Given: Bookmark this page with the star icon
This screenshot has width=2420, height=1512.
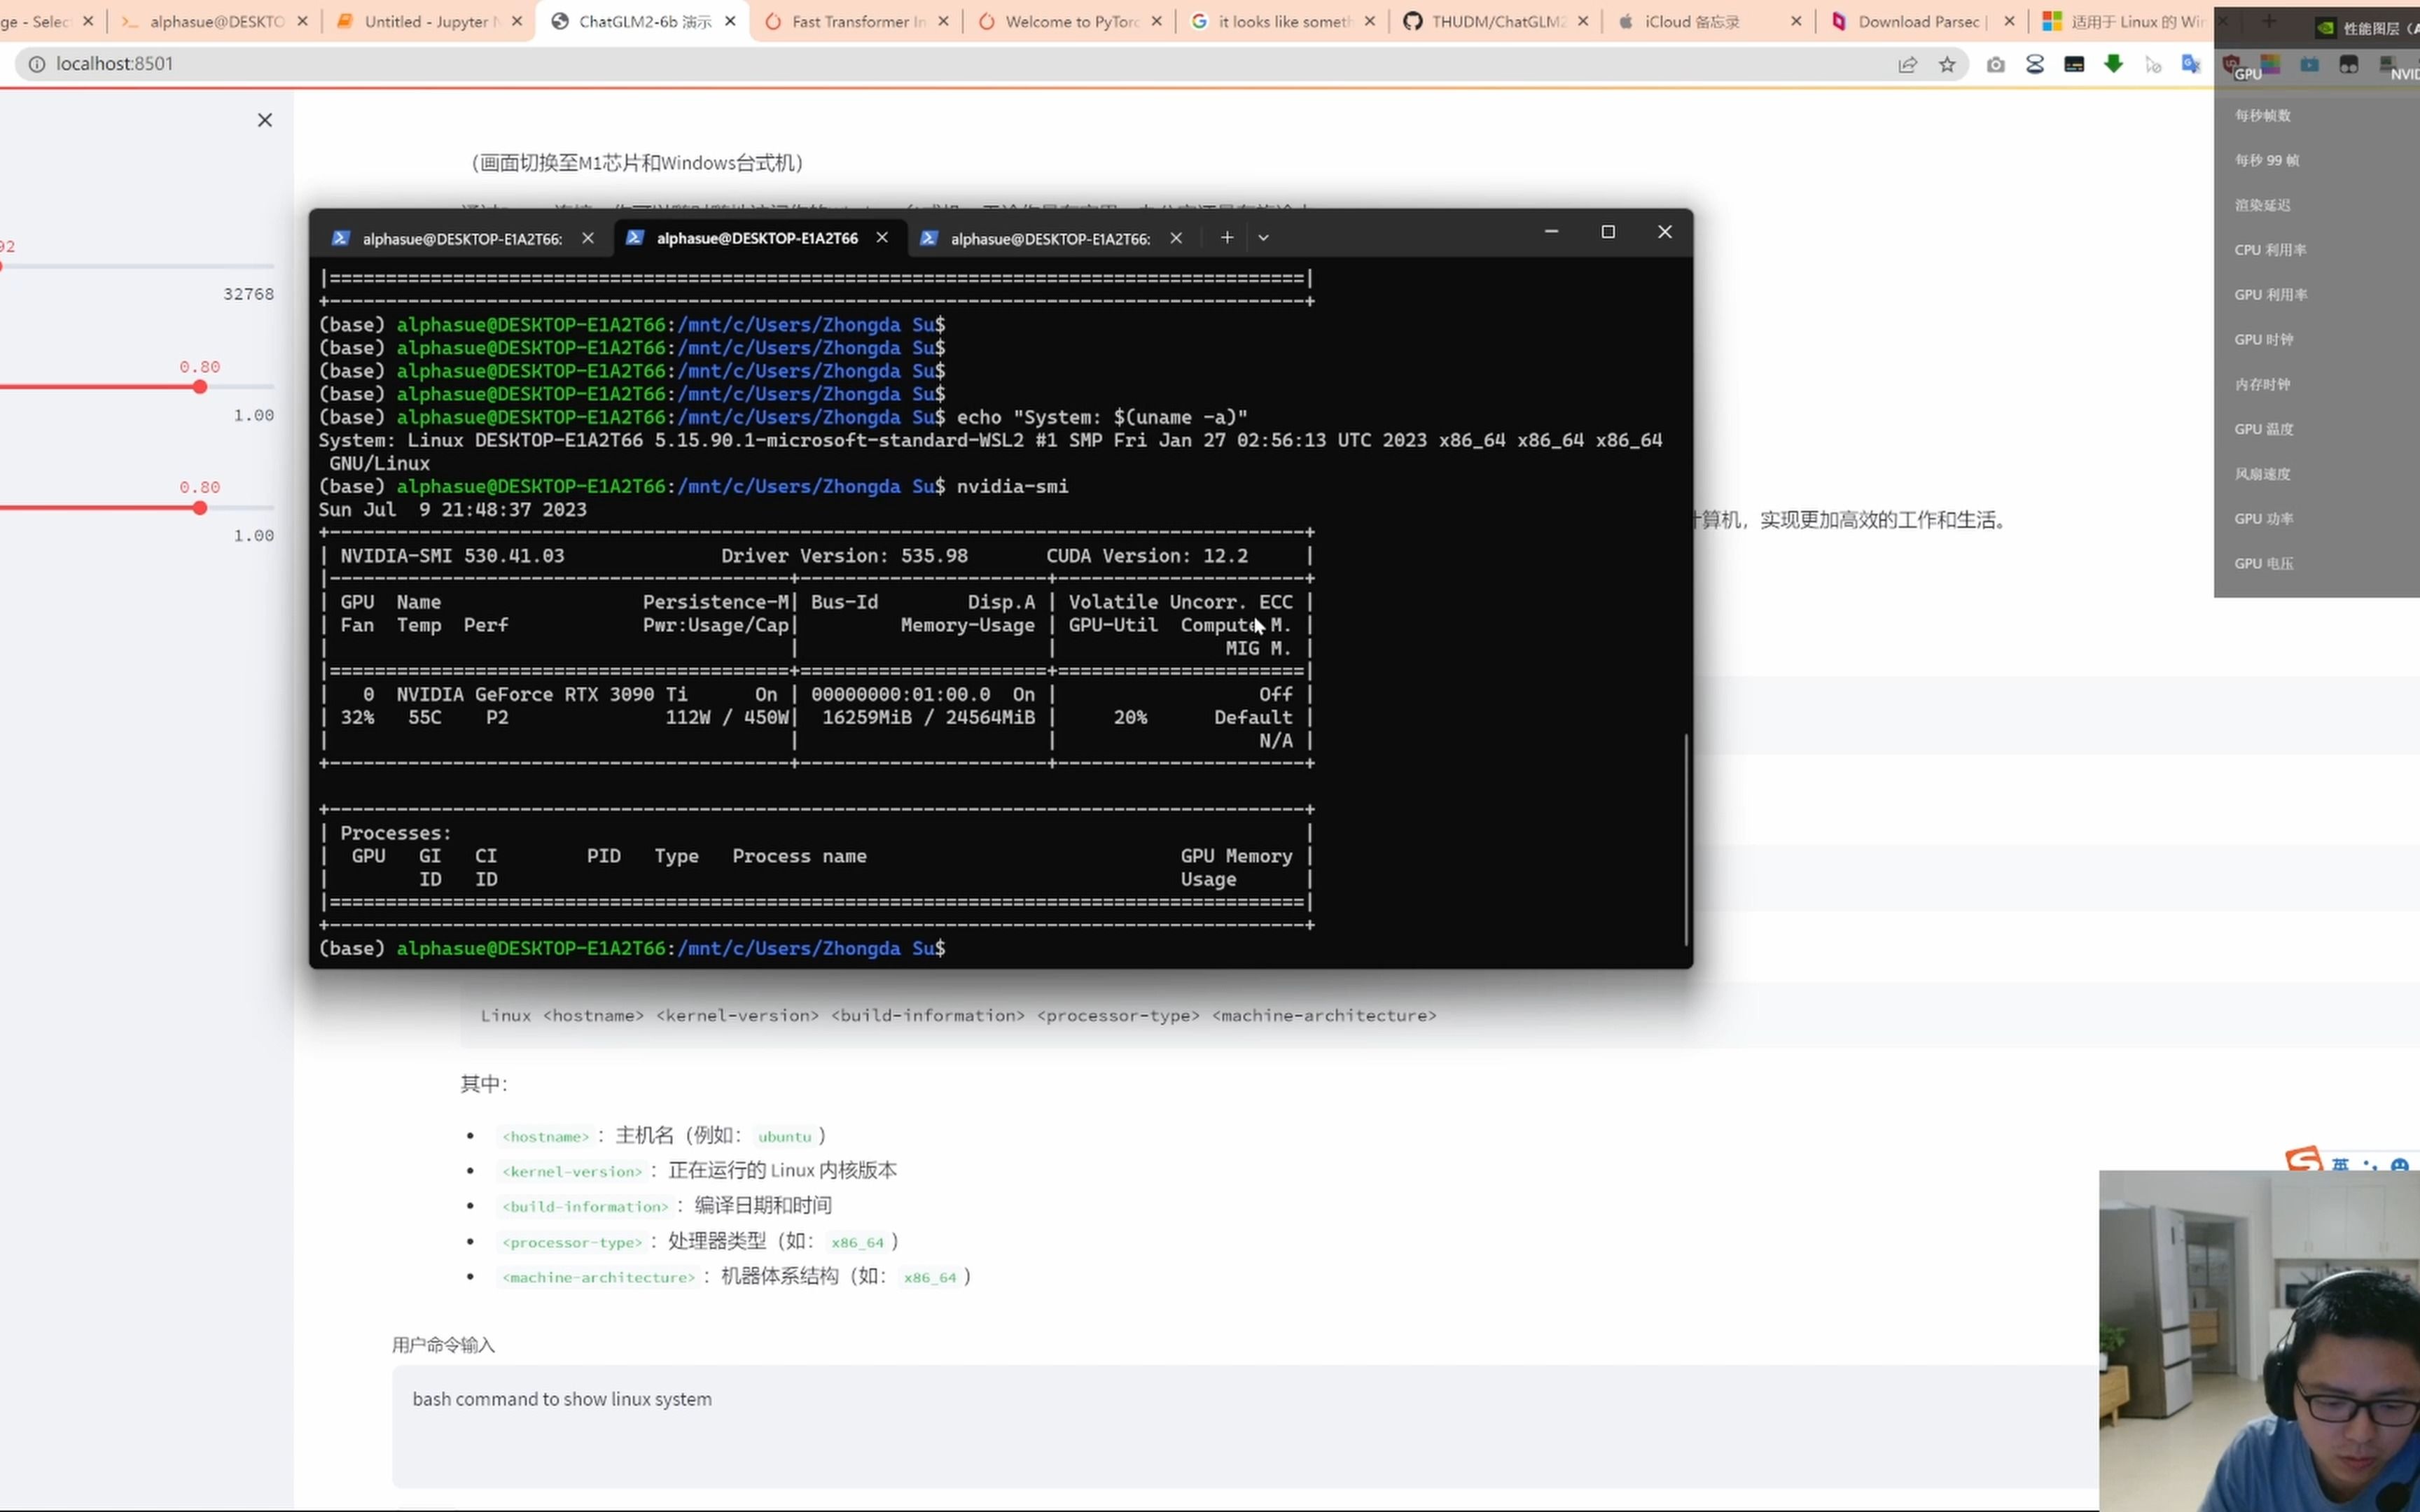Looking at the screenshot, I should coord(1947,64).
